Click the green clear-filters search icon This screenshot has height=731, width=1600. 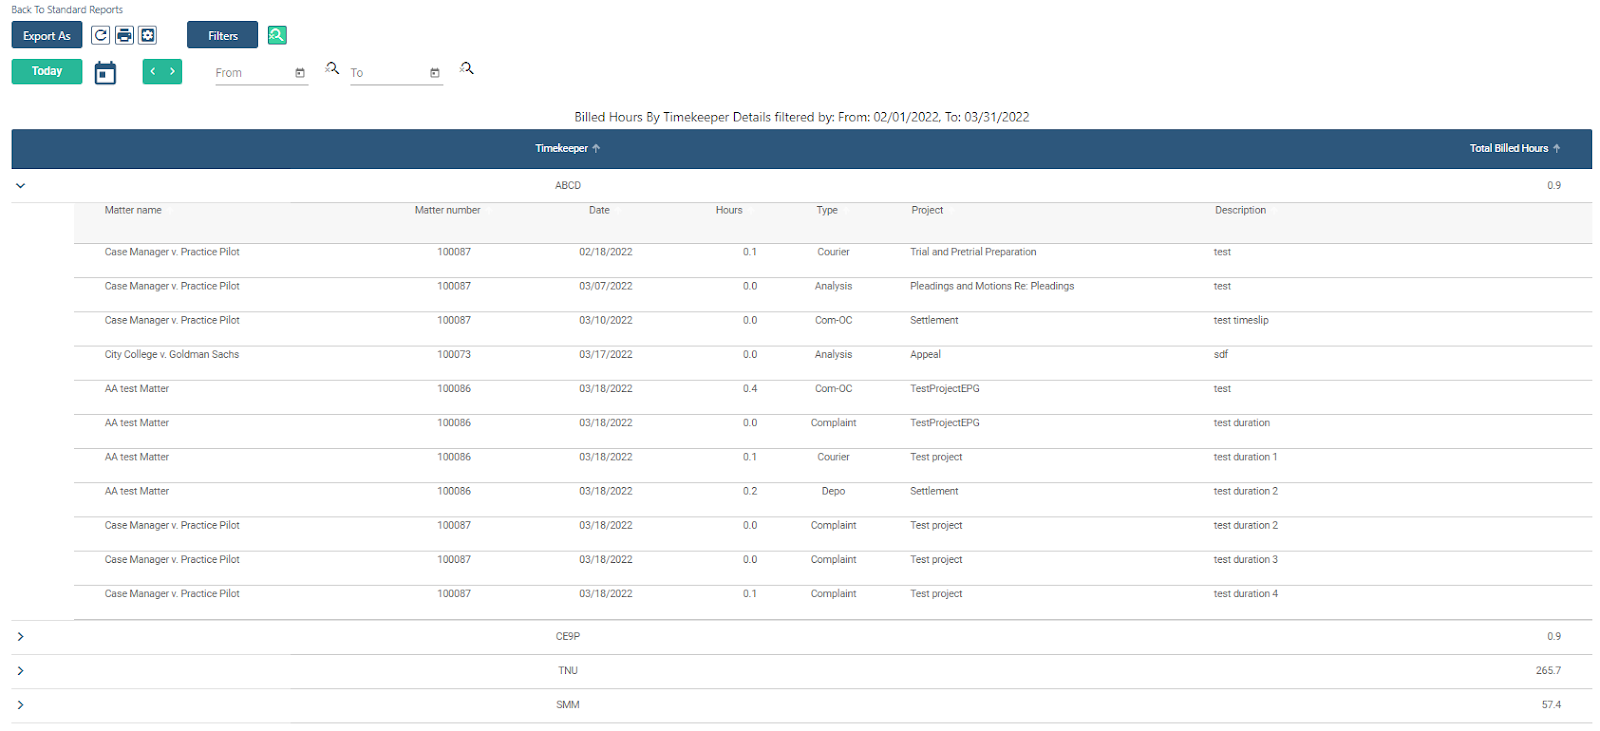[x=277, y=35]
